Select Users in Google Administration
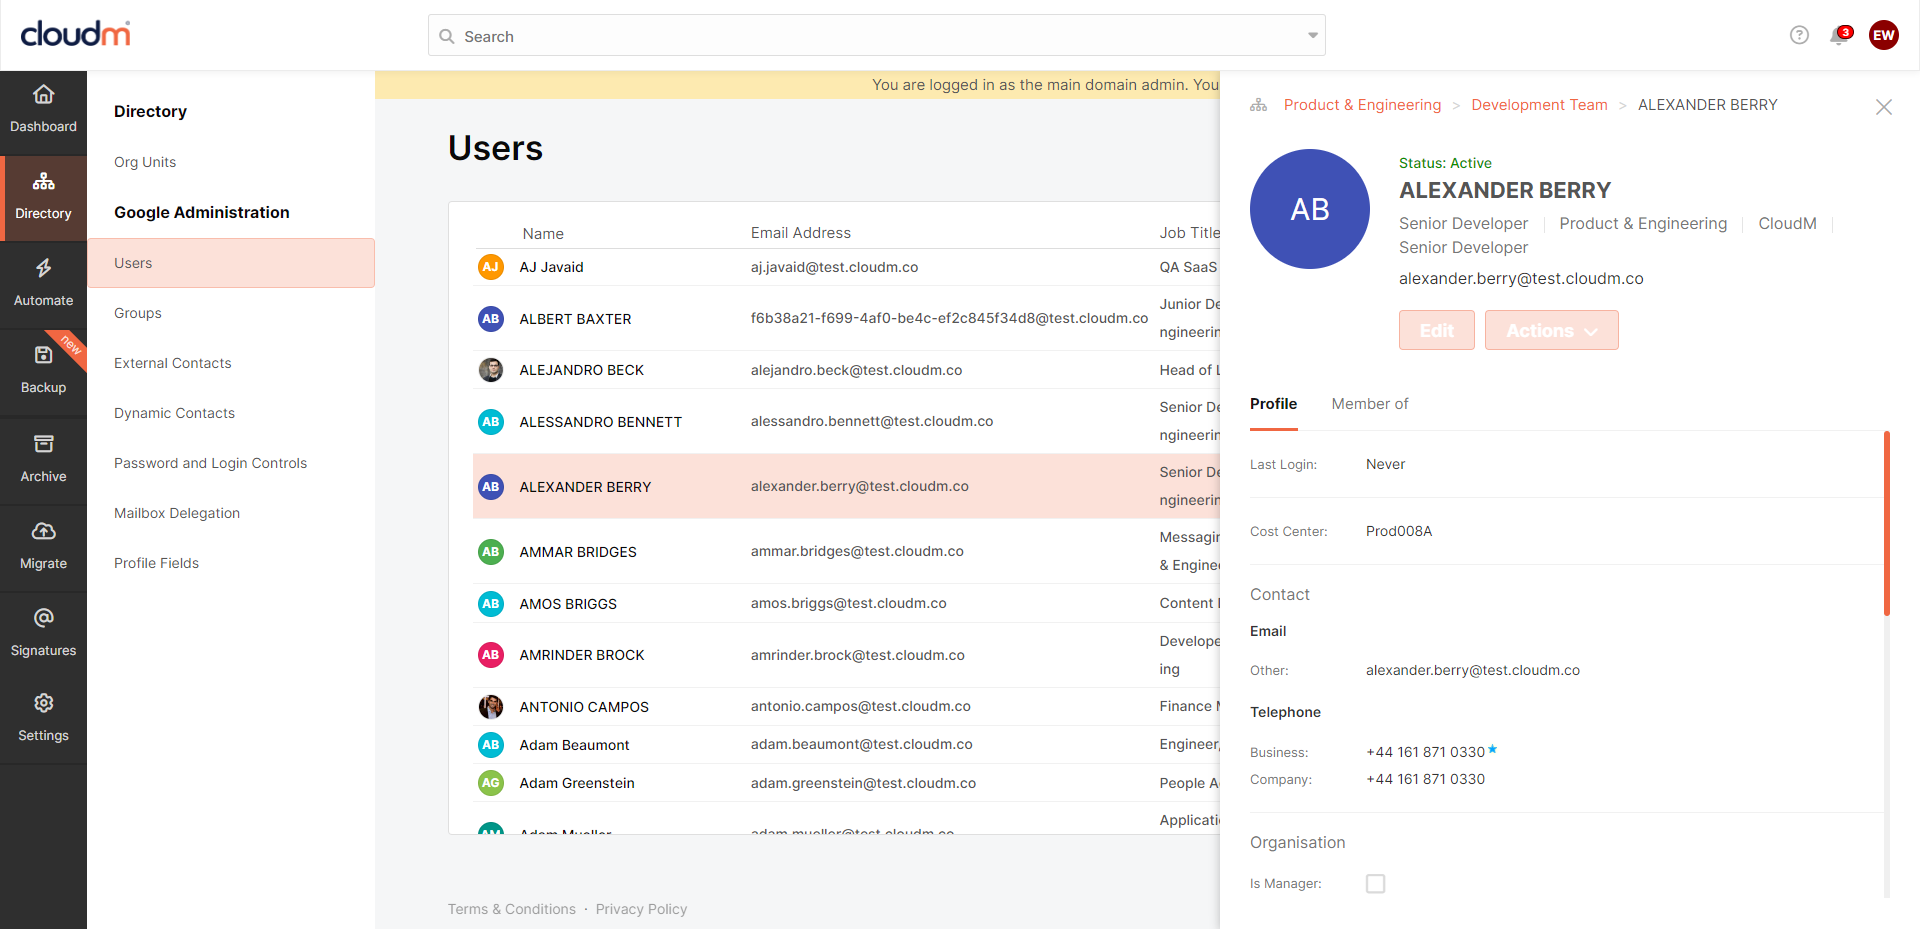The width and height of the screenshot is (1920, 929). coord(231,263)
